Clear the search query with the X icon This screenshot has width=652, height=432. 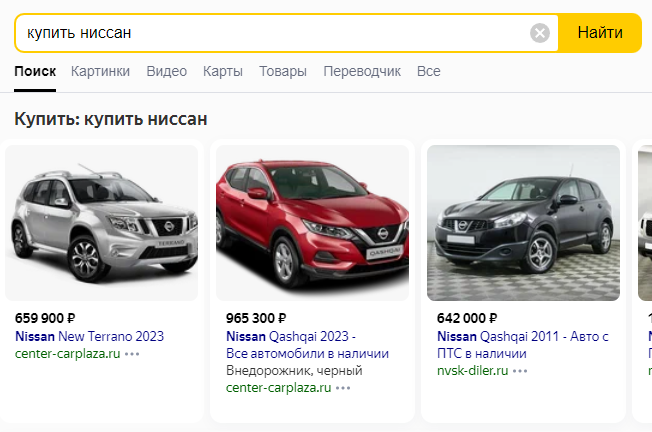pyautogui.click(x=540, y=33)
